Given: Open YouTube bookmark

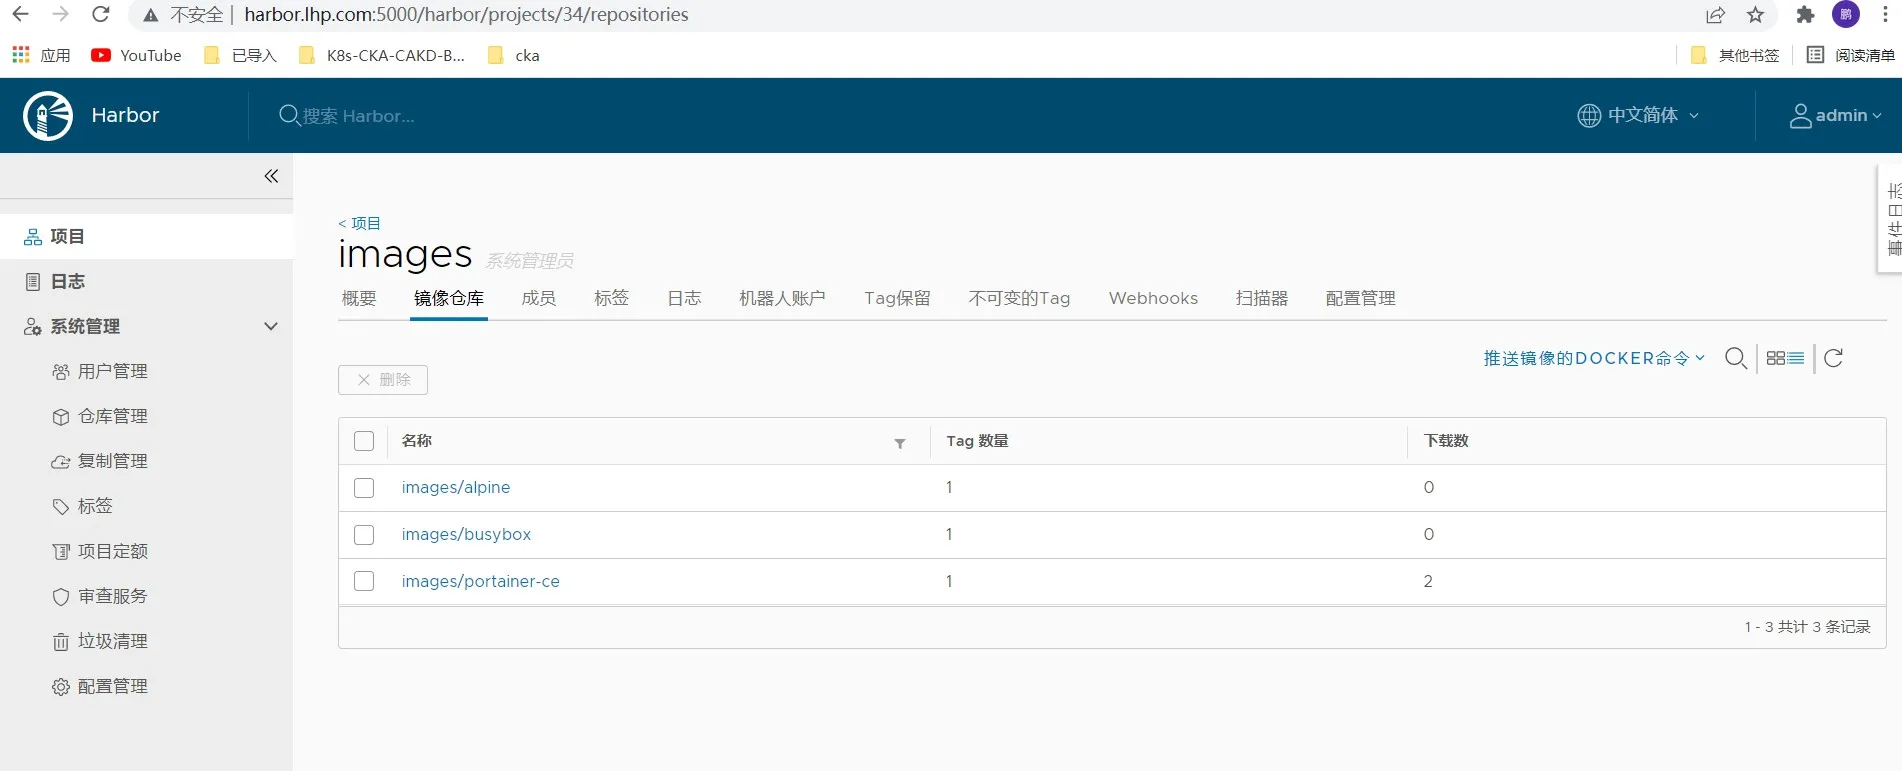Looking at the screenshot, I should pyautogui.click(x=136, y=55).
